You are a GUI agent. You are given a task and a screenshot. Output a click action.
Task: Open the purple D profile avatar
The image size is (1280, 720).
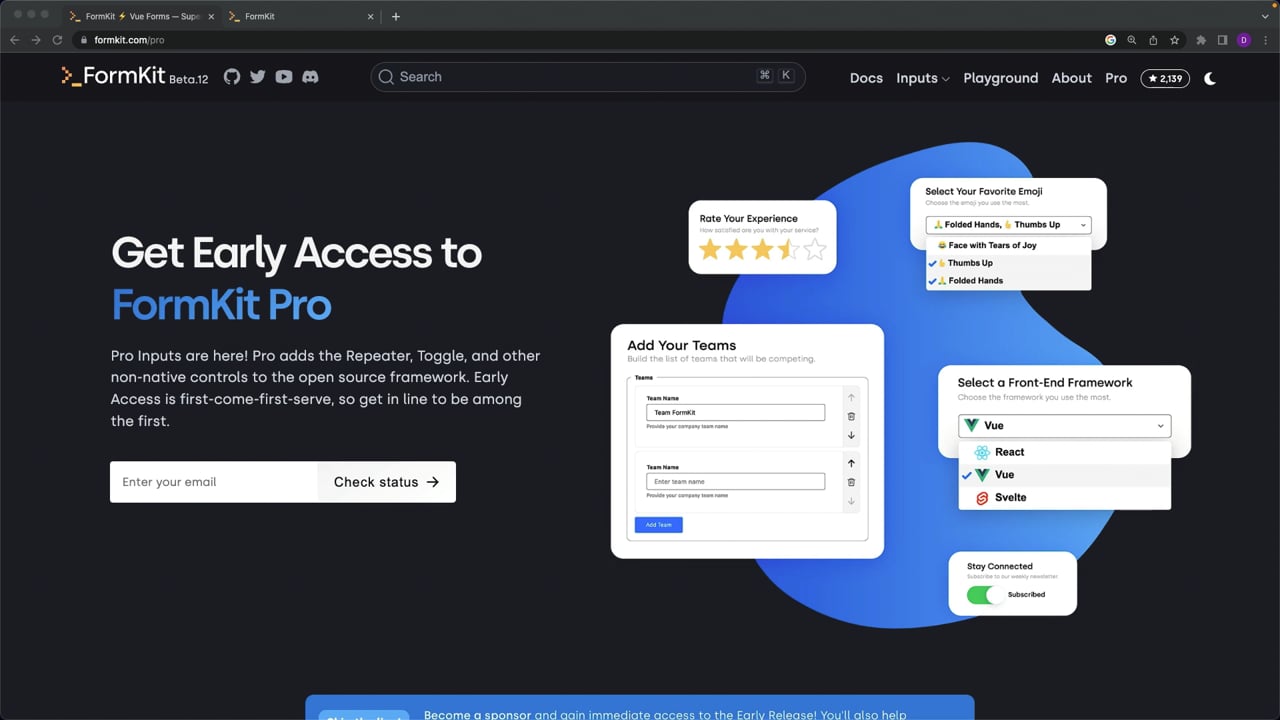(x=1244, y=40)
